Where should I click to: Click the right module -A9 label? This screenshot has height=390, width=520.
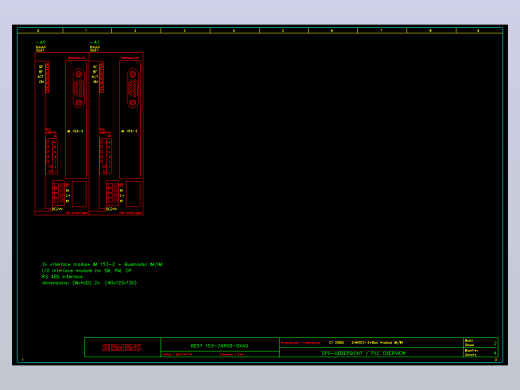[x=95, y=43]
